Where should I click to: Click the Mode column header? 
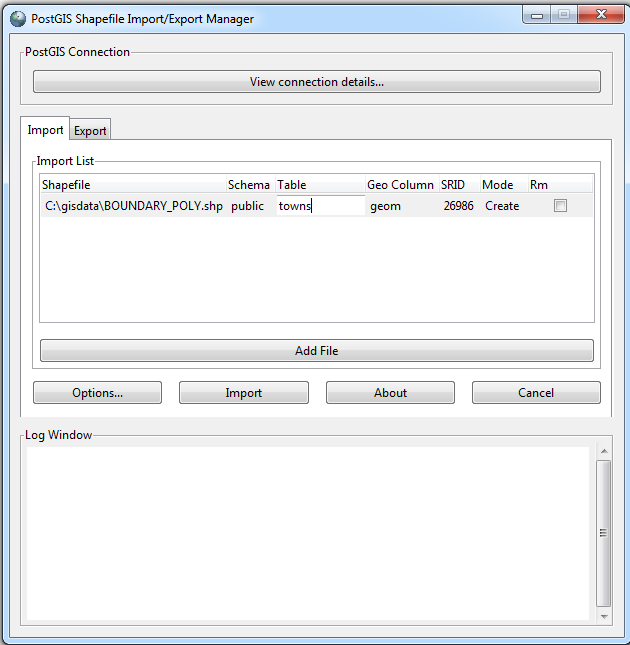click(x=504, y=185)
